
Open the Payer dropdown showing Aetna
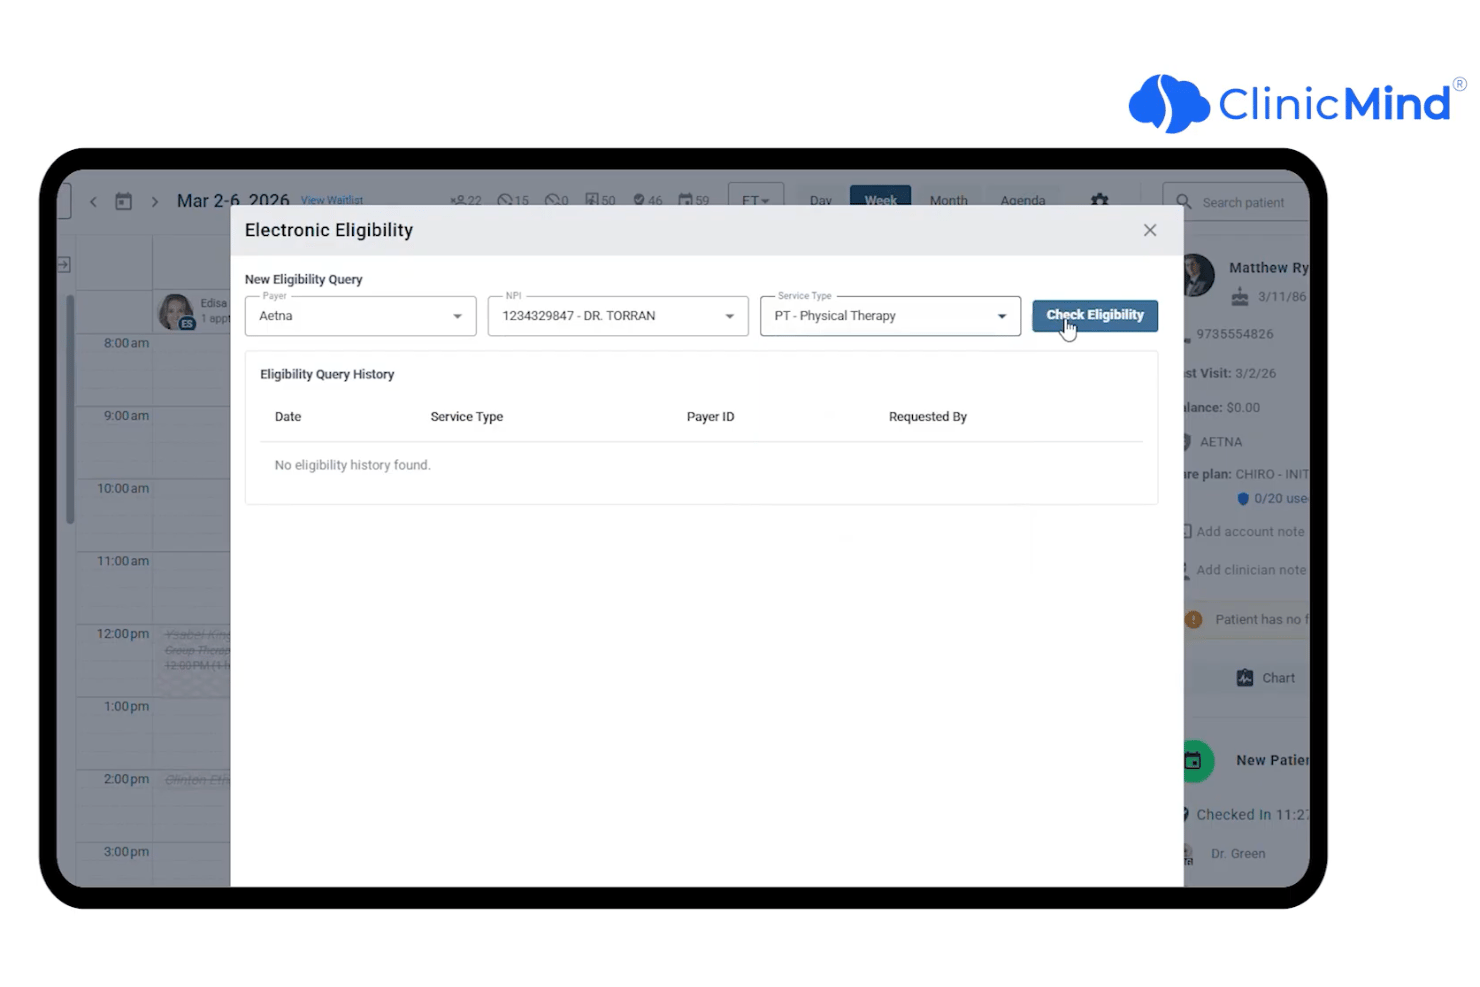tap(360, 316)
